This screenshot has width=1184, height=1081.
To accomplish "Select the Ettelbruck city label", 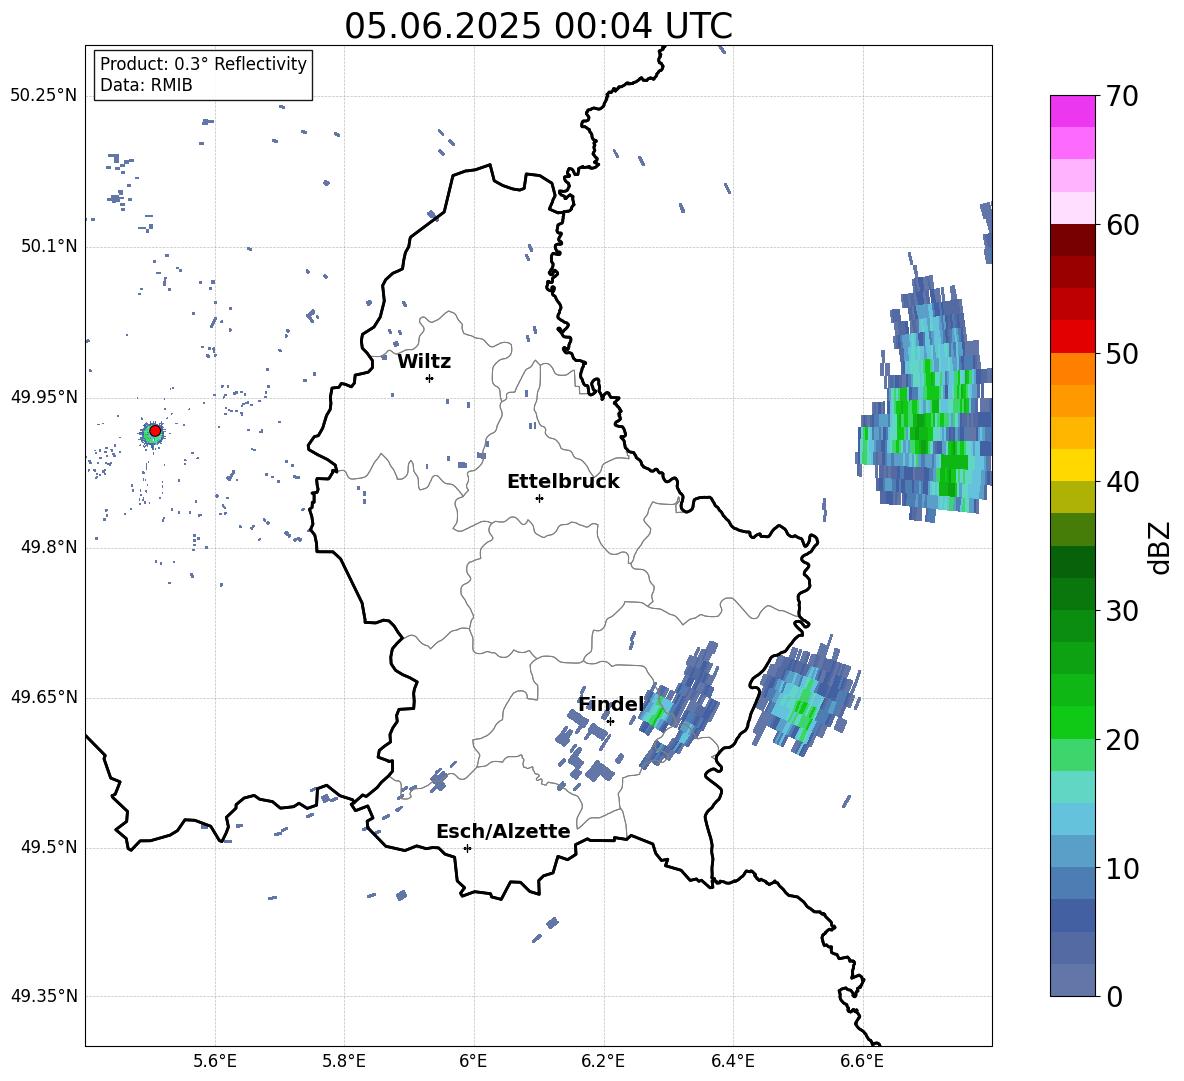I will pos(563,482).
